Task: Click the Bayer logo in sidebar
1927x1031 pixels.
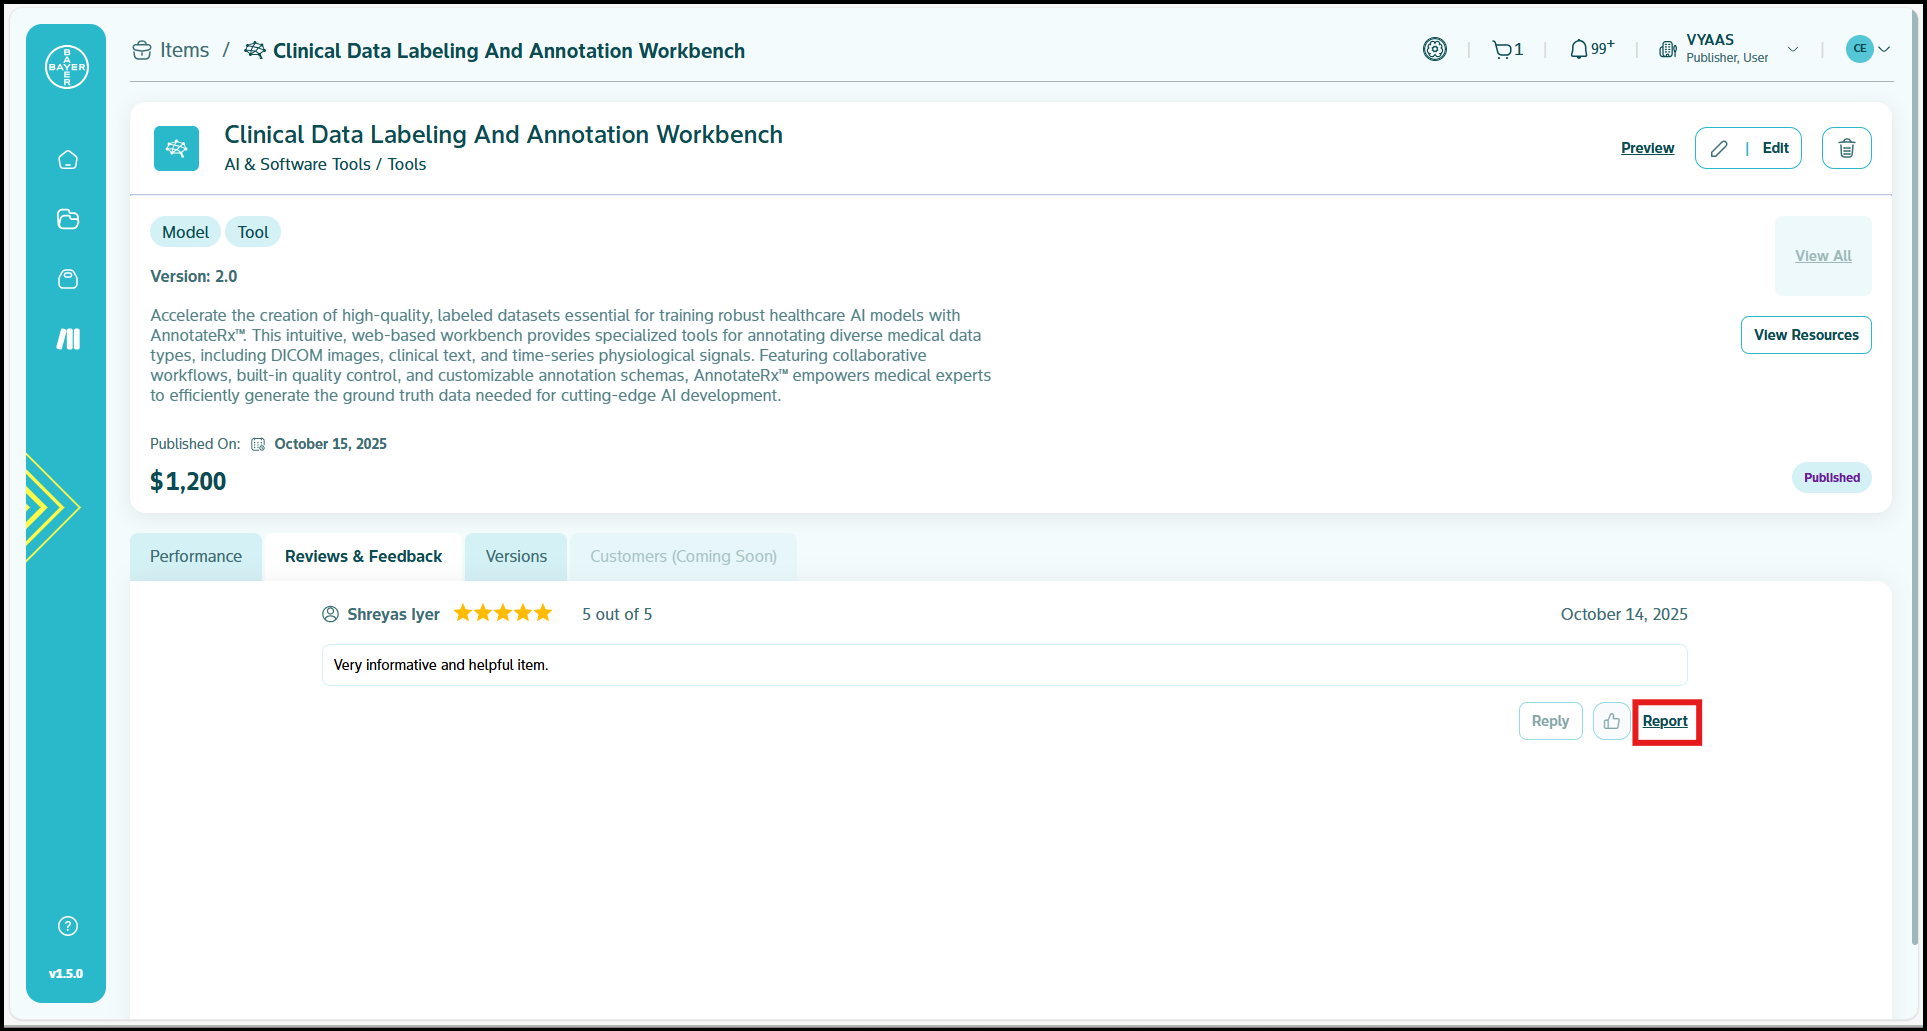Action: pyautogui.click(x=67, y=67)
